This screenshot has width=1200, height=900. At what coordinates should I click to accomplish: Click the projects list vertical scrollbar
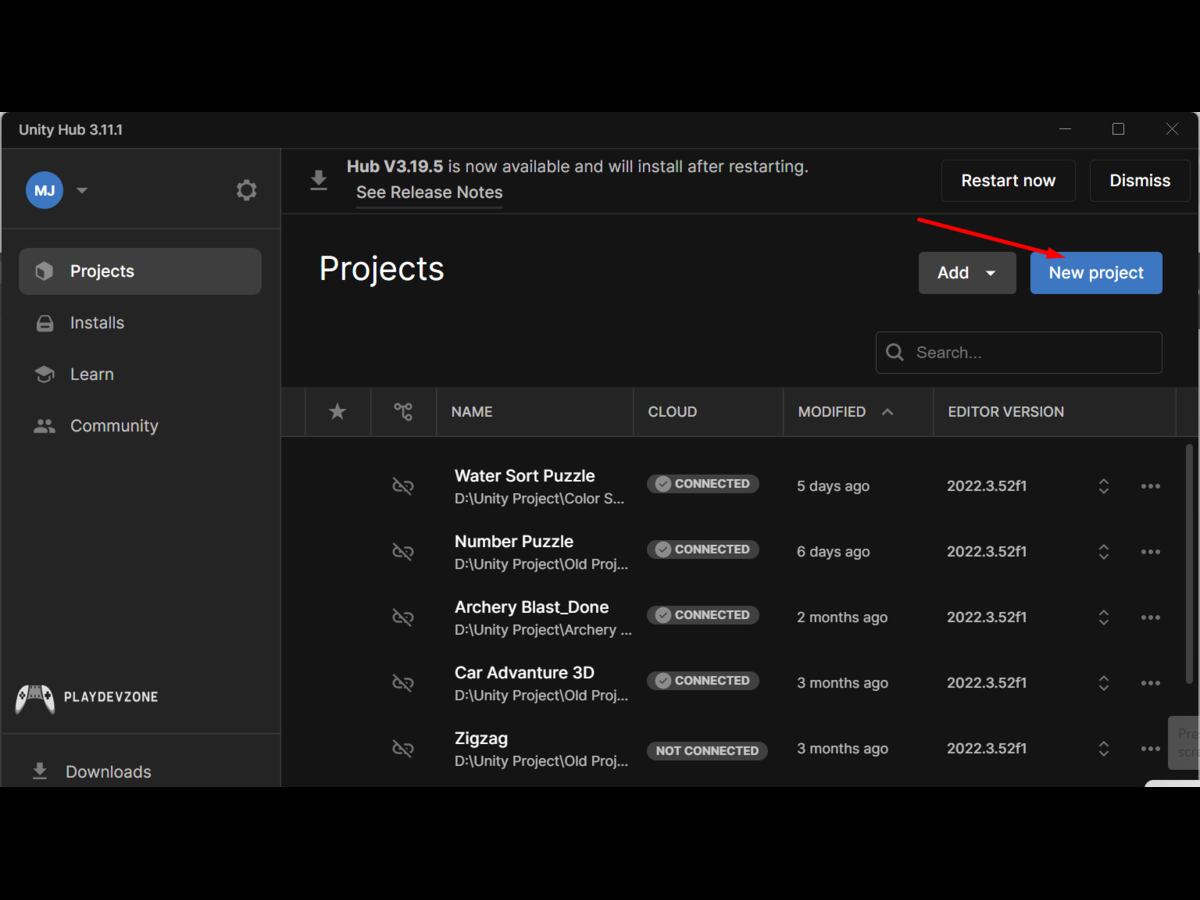[1189, 565]
